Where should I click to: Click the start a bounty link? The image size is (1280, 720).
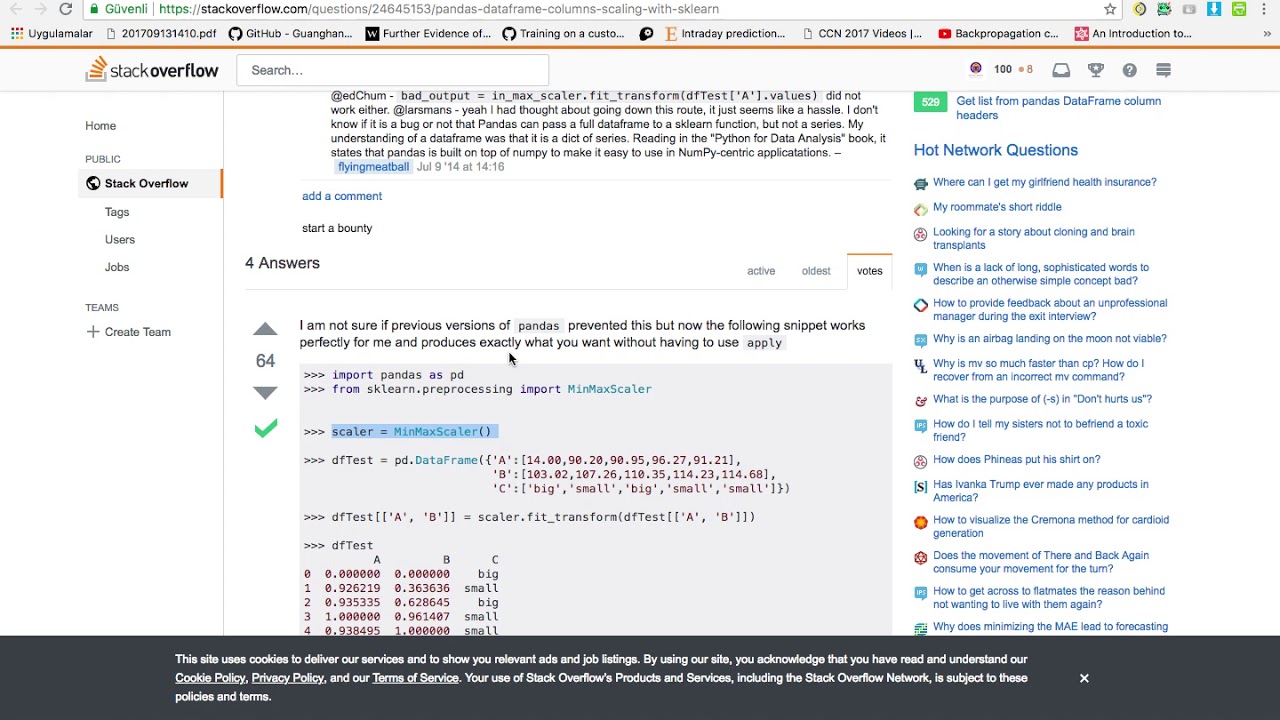(337, 228)
